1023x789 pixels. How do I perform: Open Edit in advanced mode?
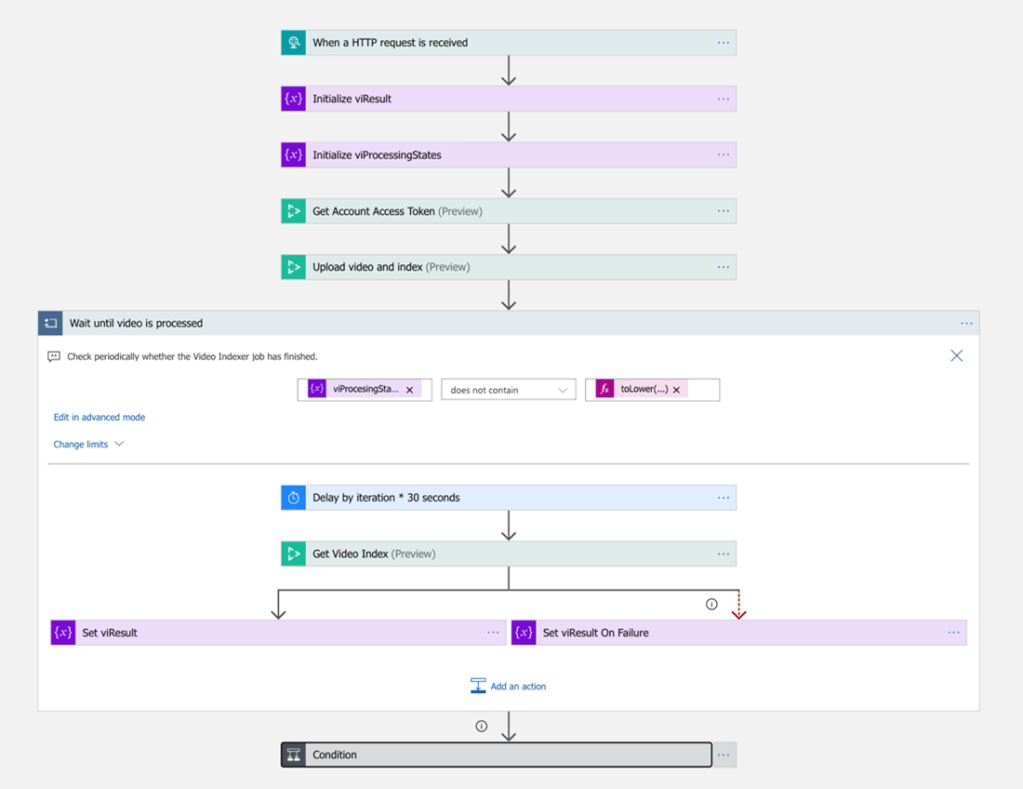[x=99, y=417]
